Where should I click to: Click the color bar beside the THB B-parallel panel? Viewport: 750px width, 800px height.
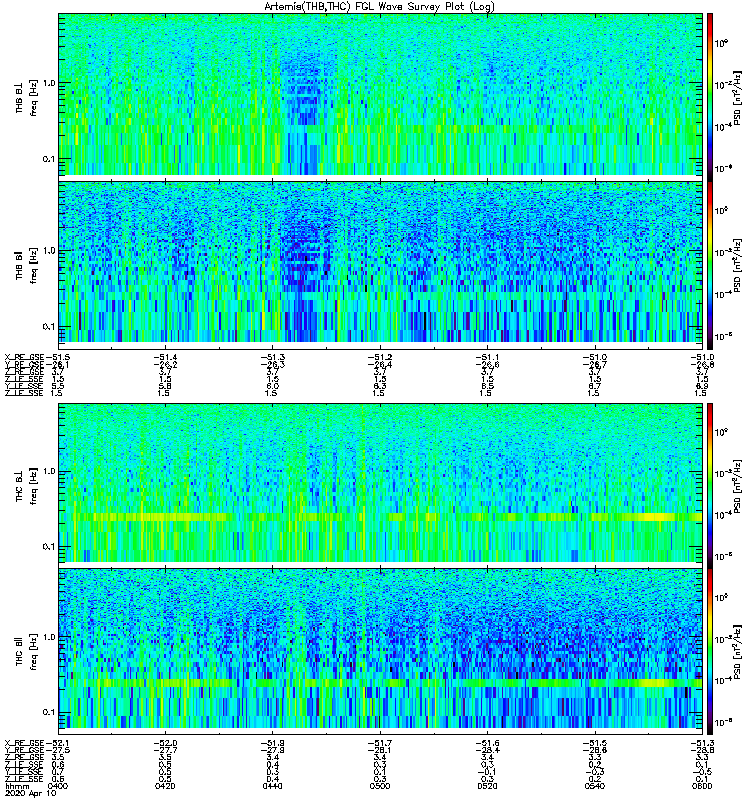click(710, 265)
